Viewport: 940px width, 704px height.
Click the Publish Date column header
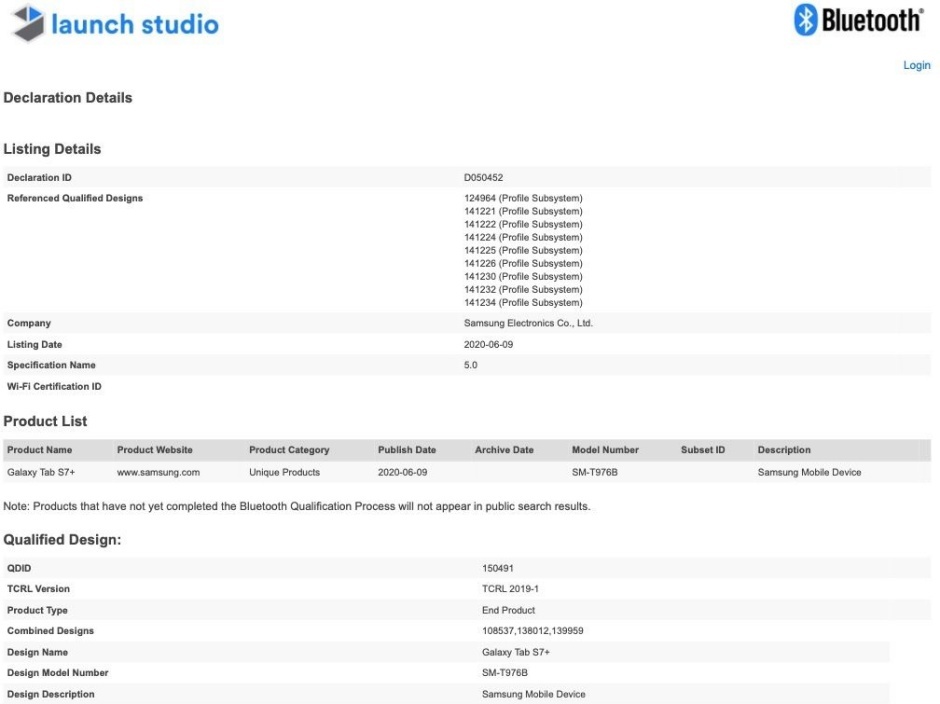[x=406, y=450]
